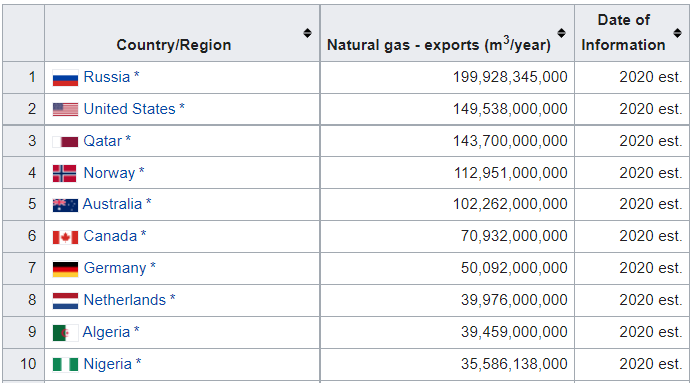Click the Canada flag icon
This screenshot has height=383, width=694.
click(66, 237)
